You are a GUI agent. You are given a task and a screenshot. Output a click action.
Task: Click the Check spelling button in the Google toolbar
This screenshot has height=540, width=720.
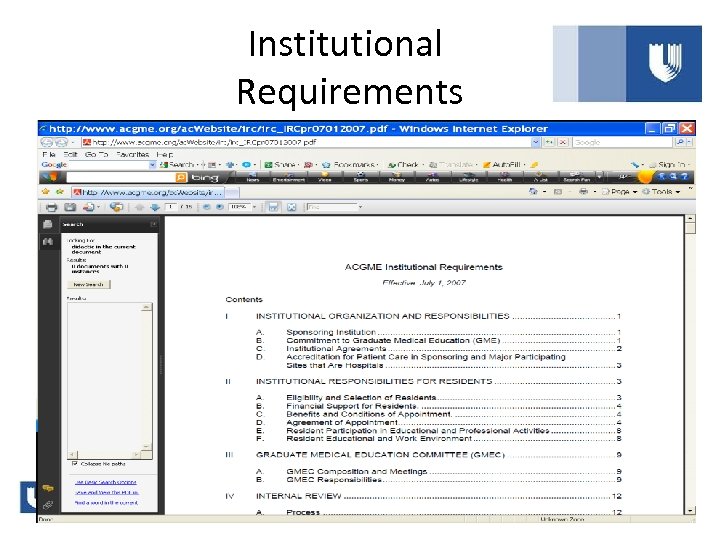pos(404,165)
